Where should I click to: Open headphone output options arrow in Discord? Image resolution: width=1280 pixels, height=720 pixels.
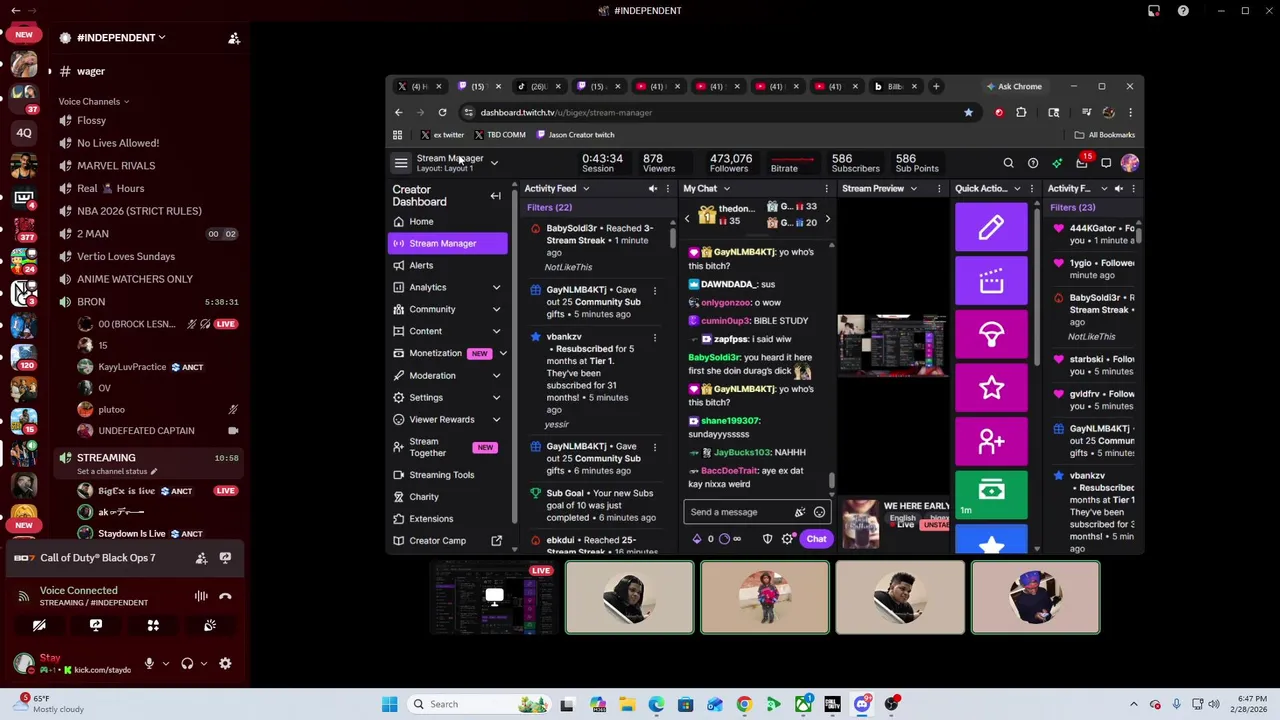click(204, 663)
